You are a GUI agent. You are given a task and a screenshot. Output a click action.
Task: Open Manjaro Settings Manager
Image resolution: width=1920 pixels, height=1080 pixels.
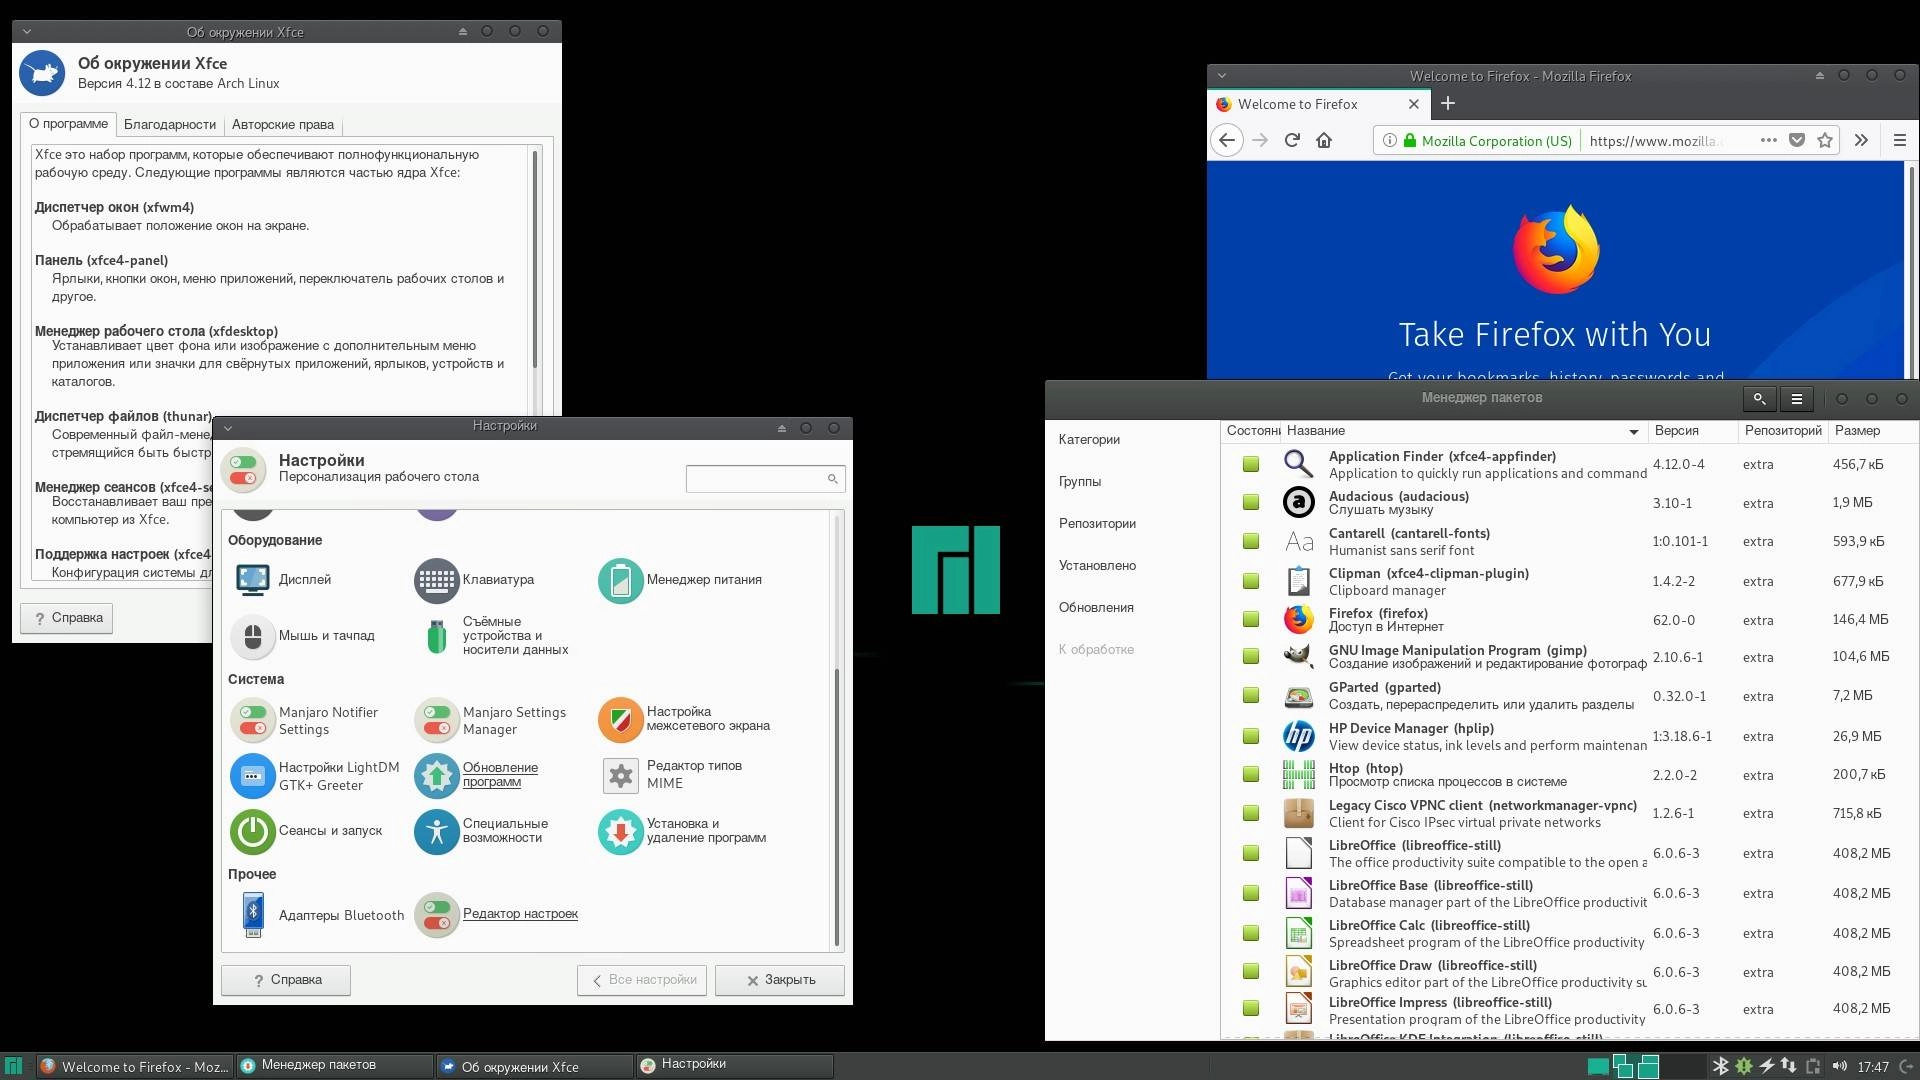point(491,720)
